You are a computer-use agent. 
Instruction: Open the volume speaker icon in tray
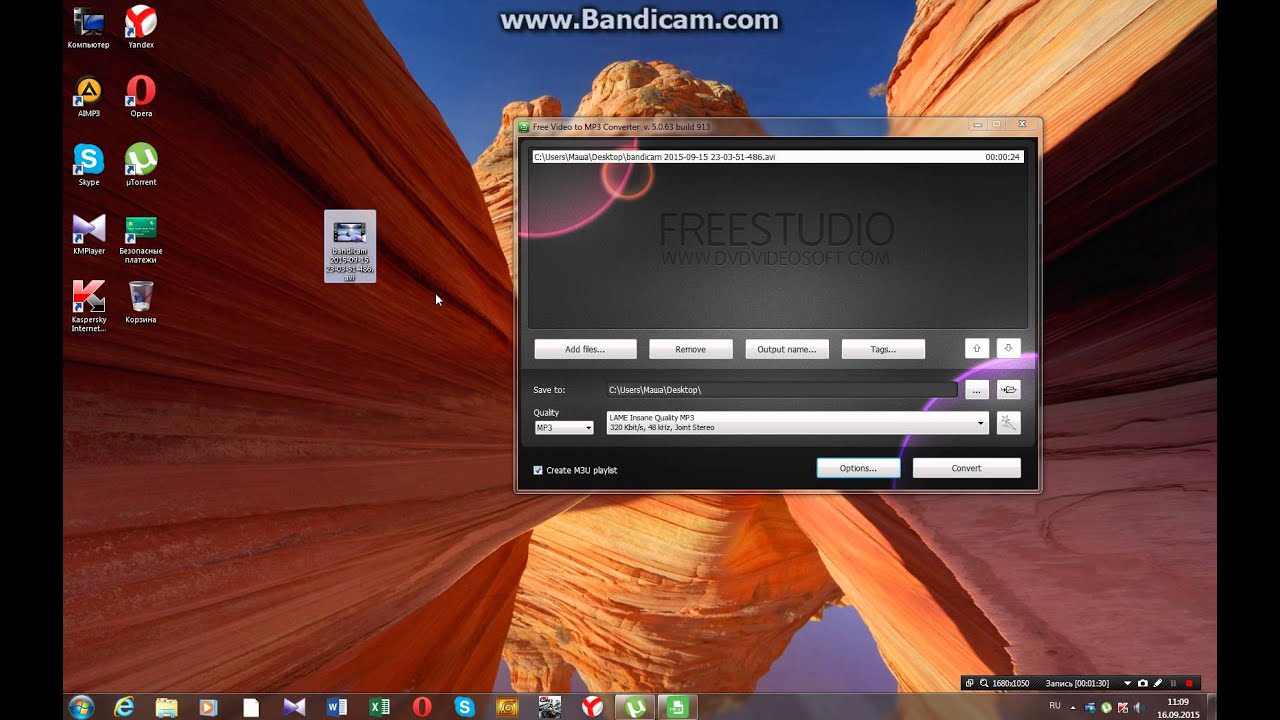pyautogui.click(x=1141, y=707)
